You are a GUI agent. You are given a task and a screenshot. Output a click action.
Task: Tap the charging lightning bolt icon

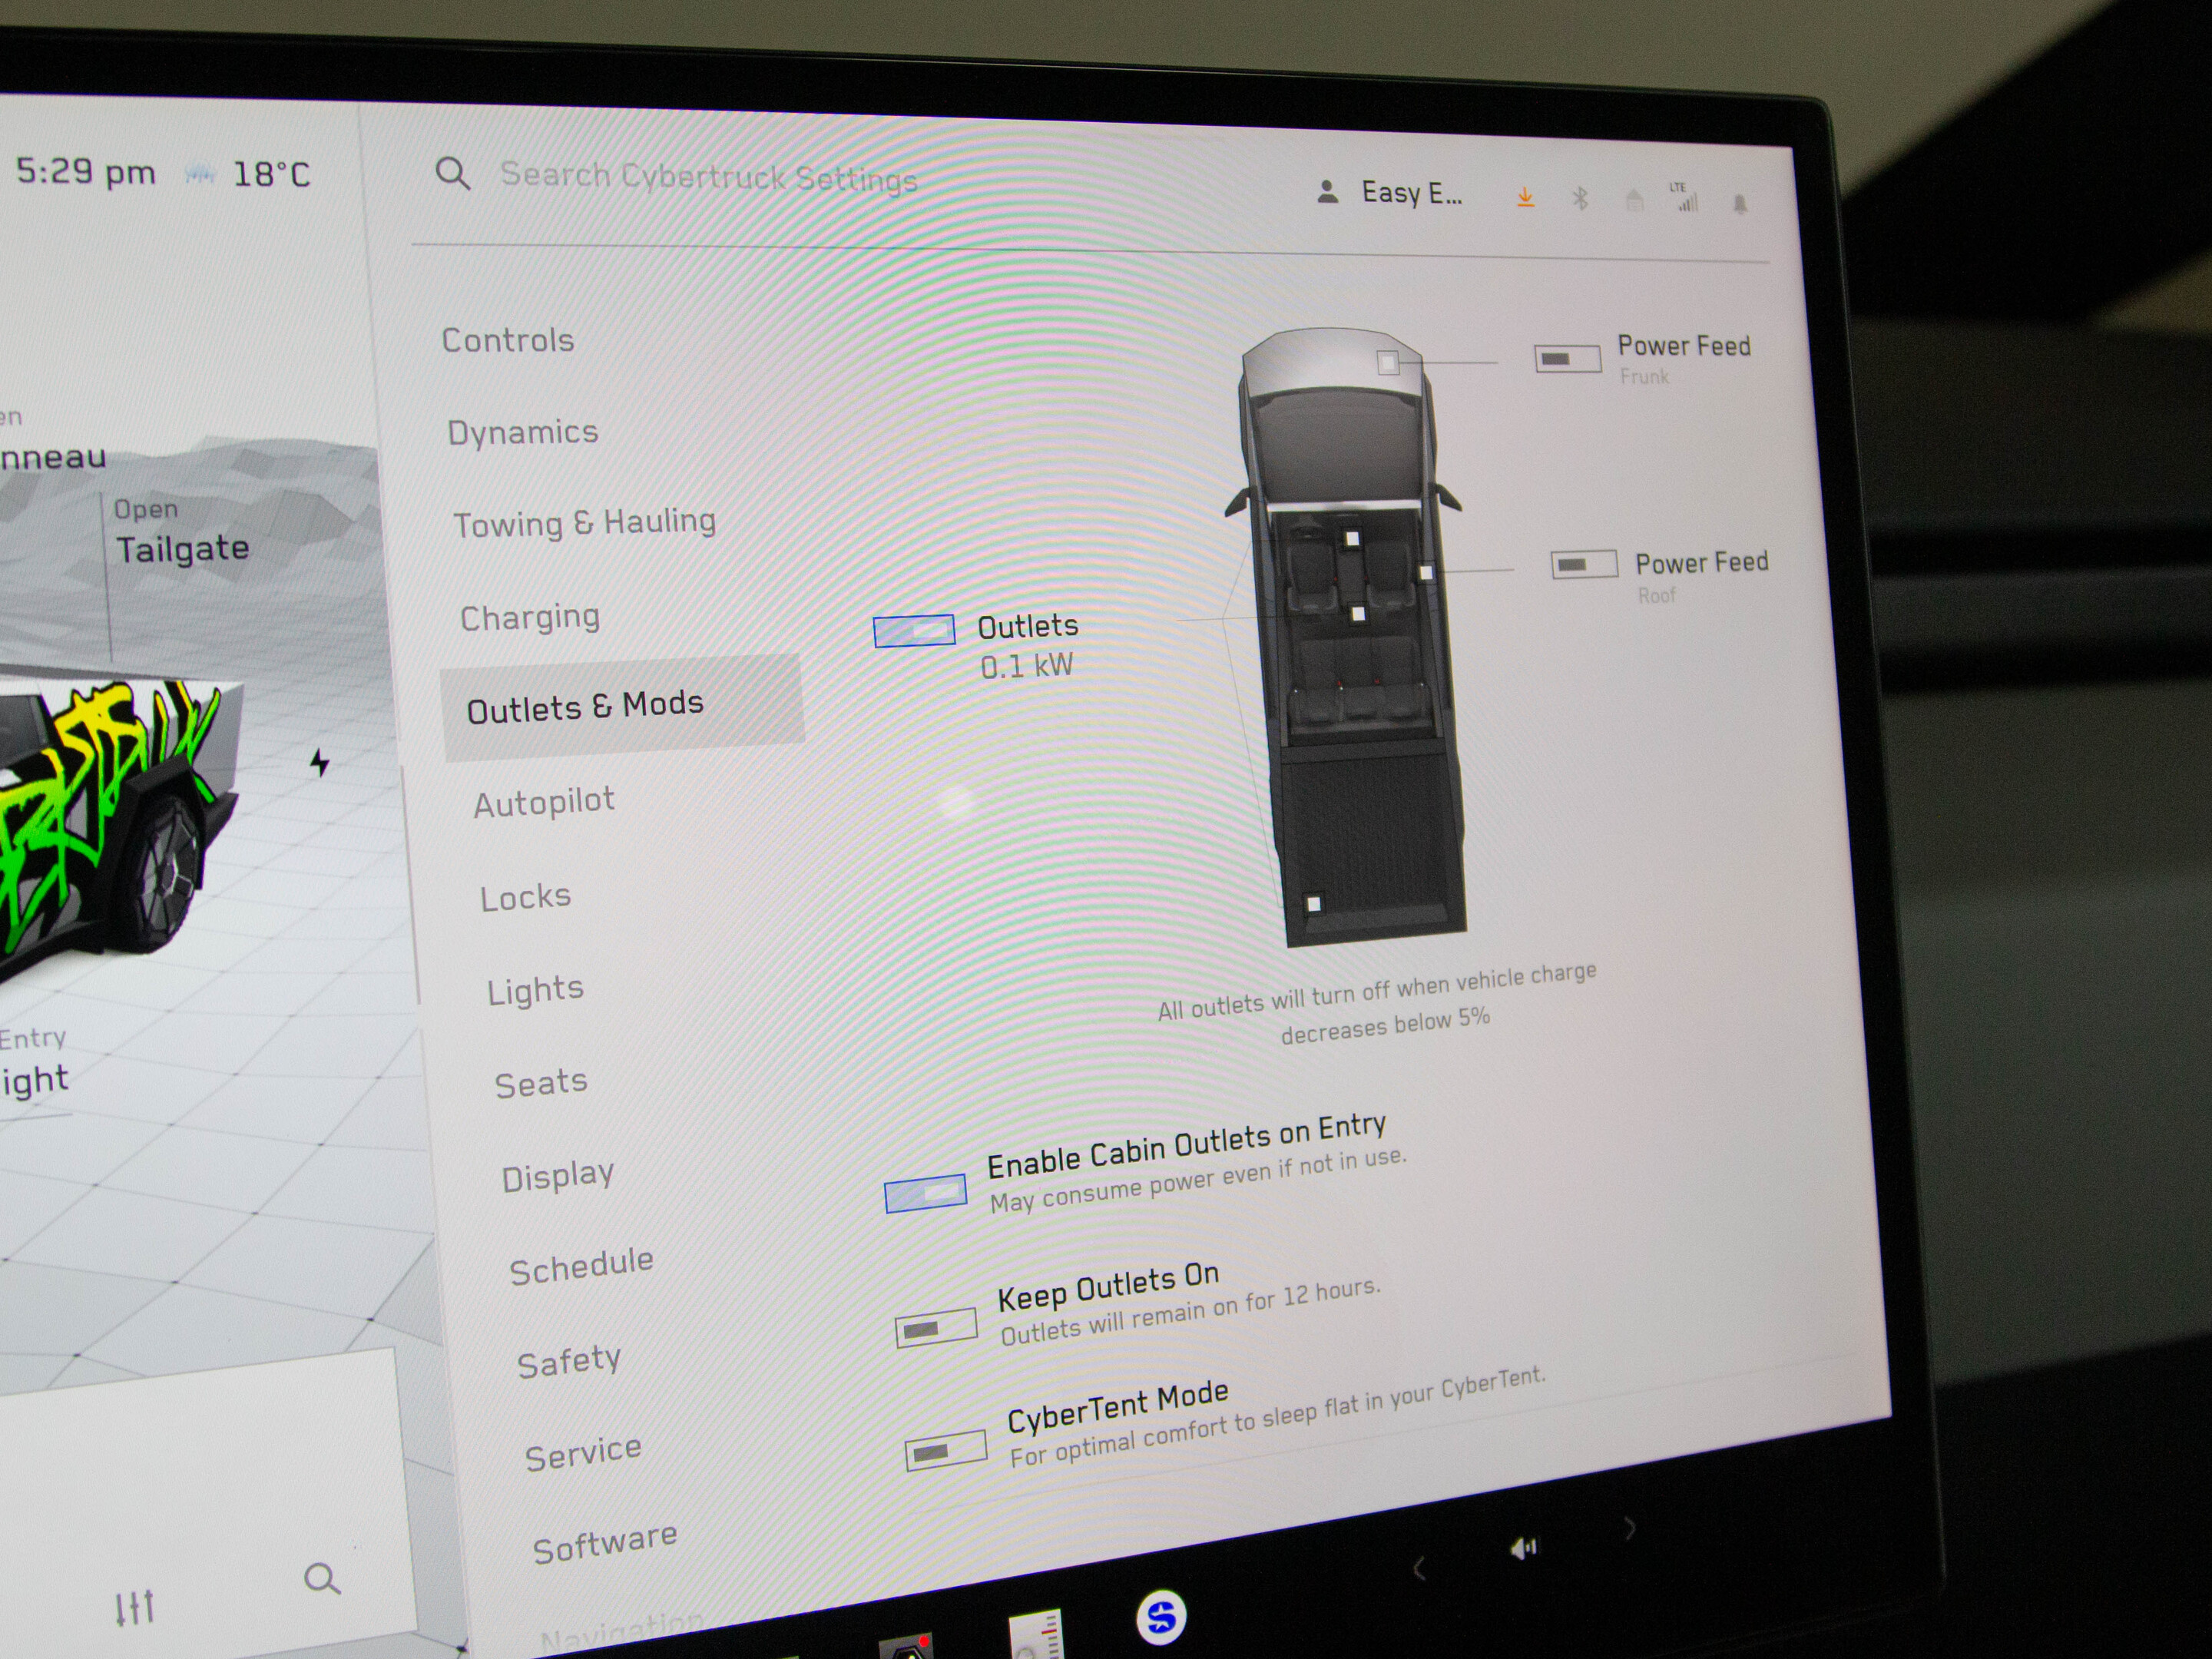(319, 763)
